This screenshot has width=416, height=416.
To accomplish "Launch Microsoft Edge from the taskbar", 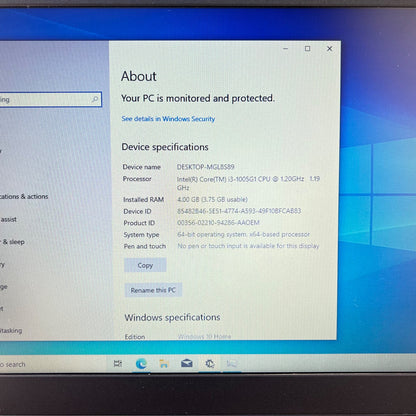I will (x=141, y=363).
